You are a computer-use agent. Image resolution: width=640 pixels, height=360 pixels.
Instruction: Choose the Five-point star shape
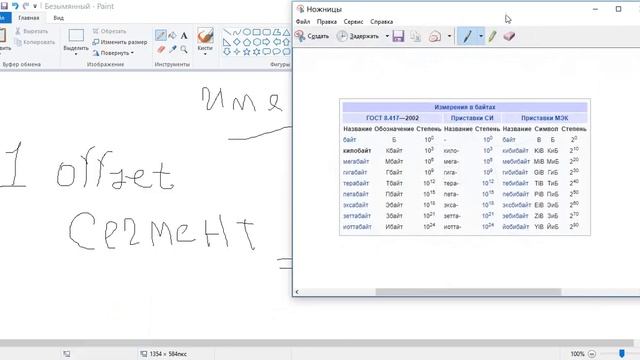pos(247,51)
